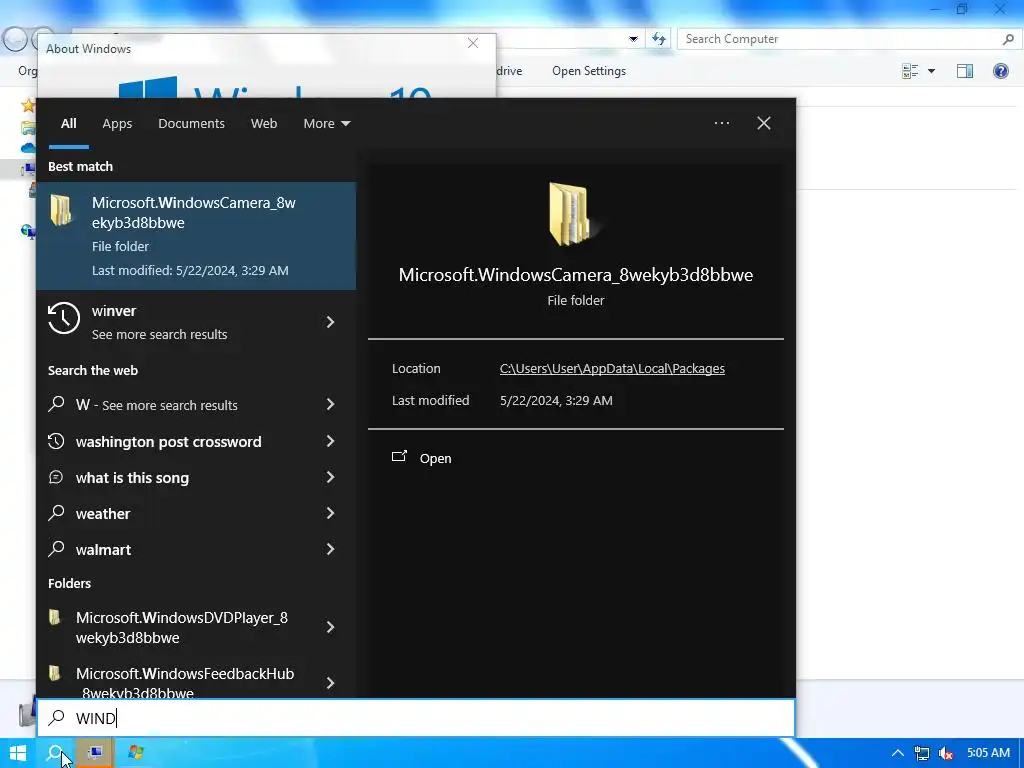Click the history clock icon beside winver
Image resolution: width=1024 pixels, height=768 pixels.
pyautogui.click(x=63, y=318)
